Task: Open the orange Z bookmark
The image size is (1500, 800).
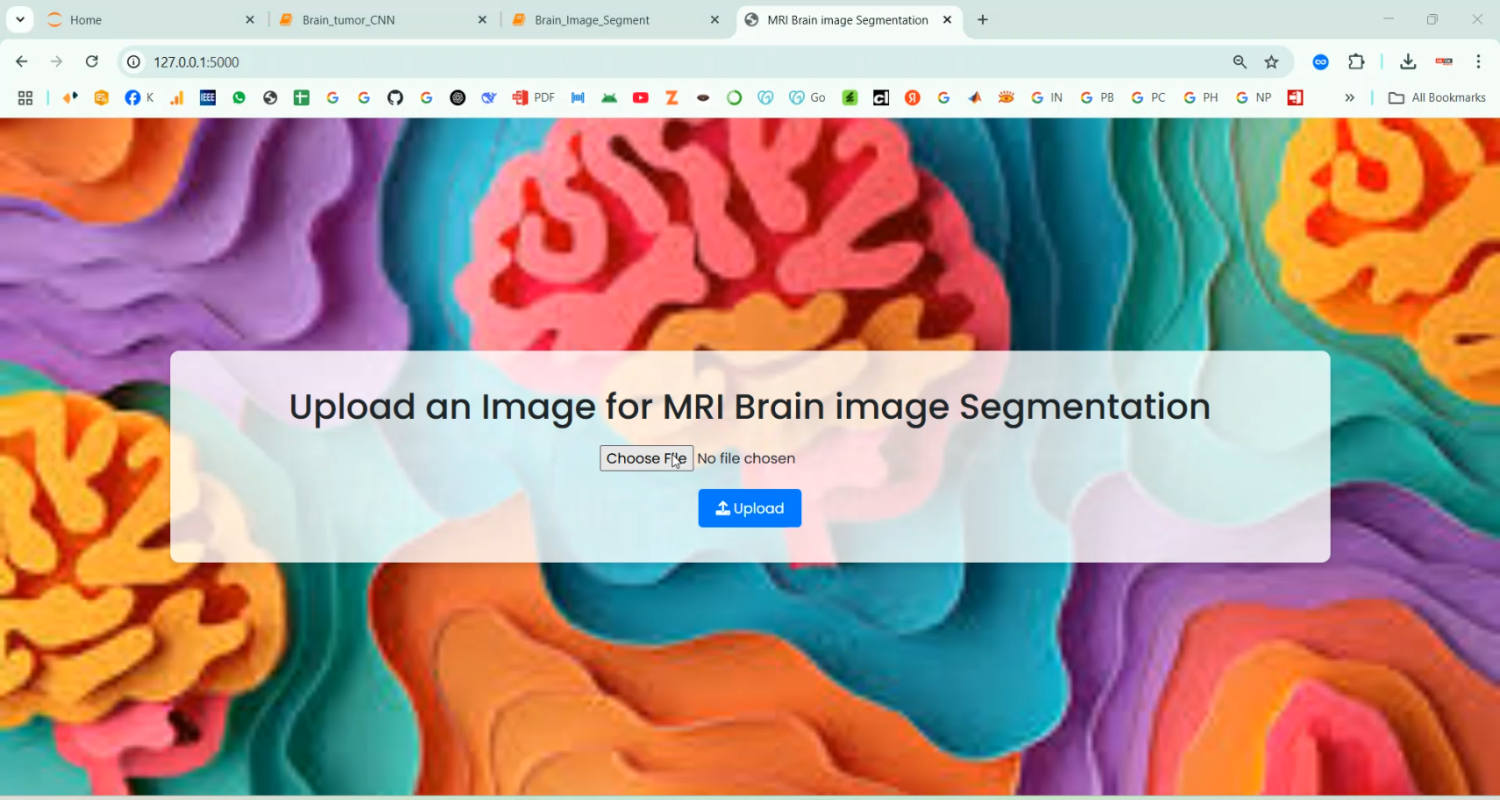Action: click(x=672, y=98)
